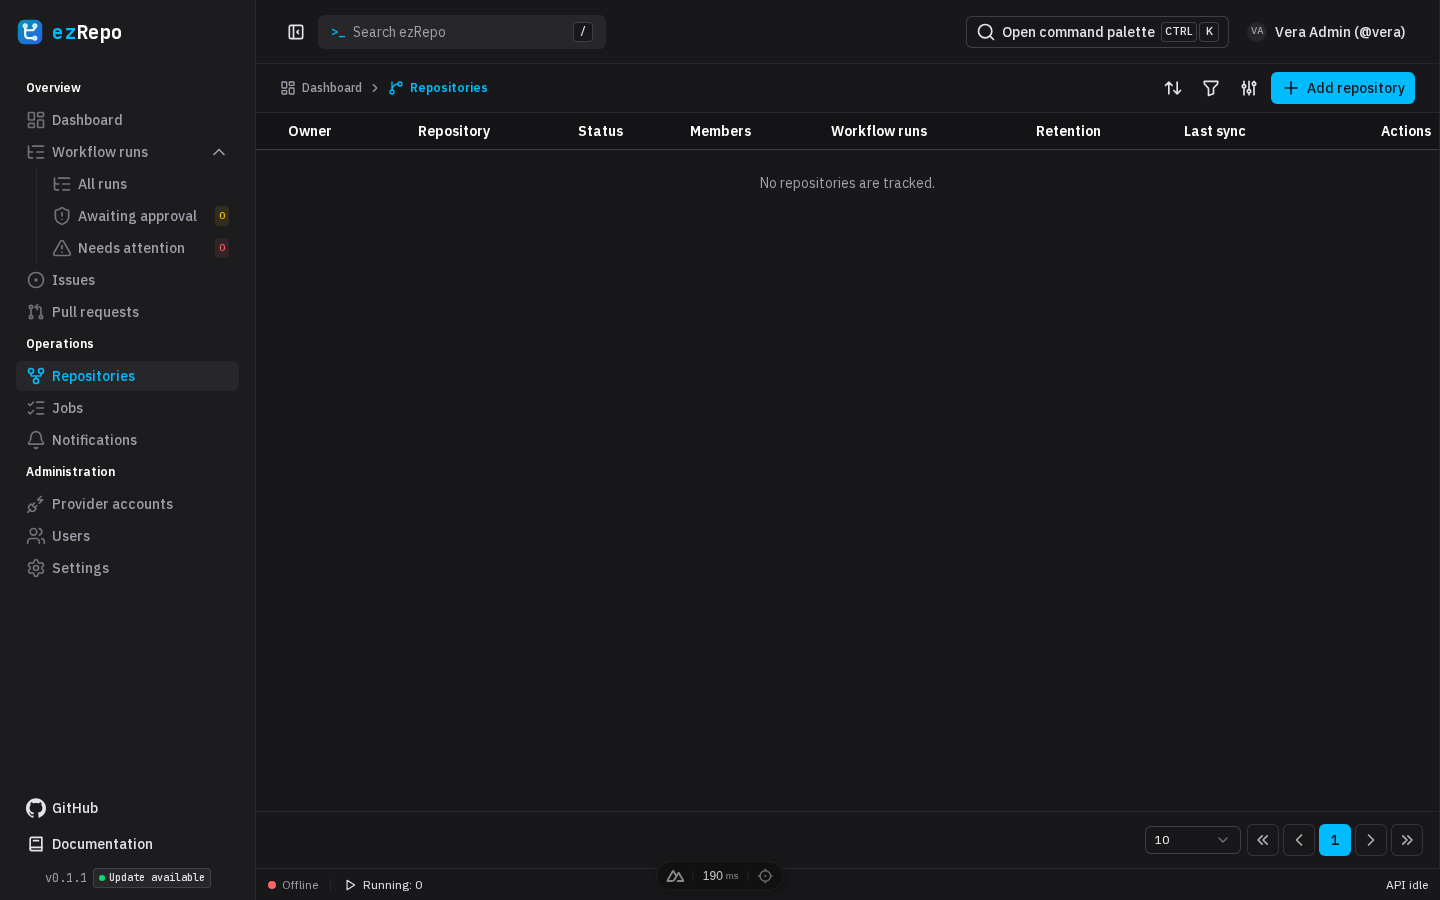
Task: Click the Repository column header
Action: (x=454, y=131)
